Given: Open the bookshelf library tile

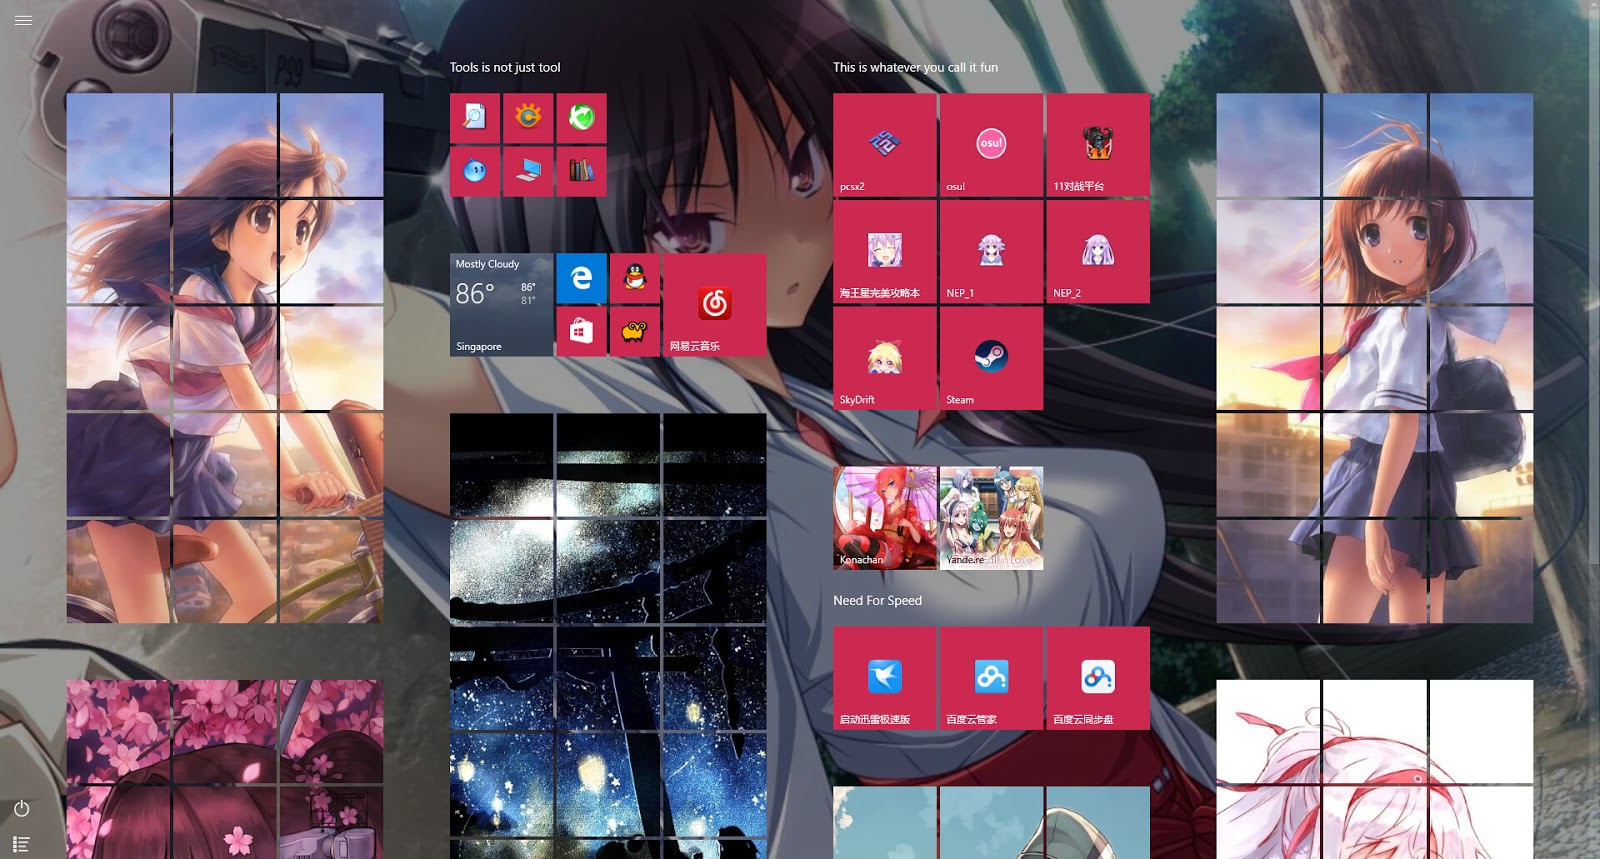Looking at the screenshot, I should [x=582, y=172].
